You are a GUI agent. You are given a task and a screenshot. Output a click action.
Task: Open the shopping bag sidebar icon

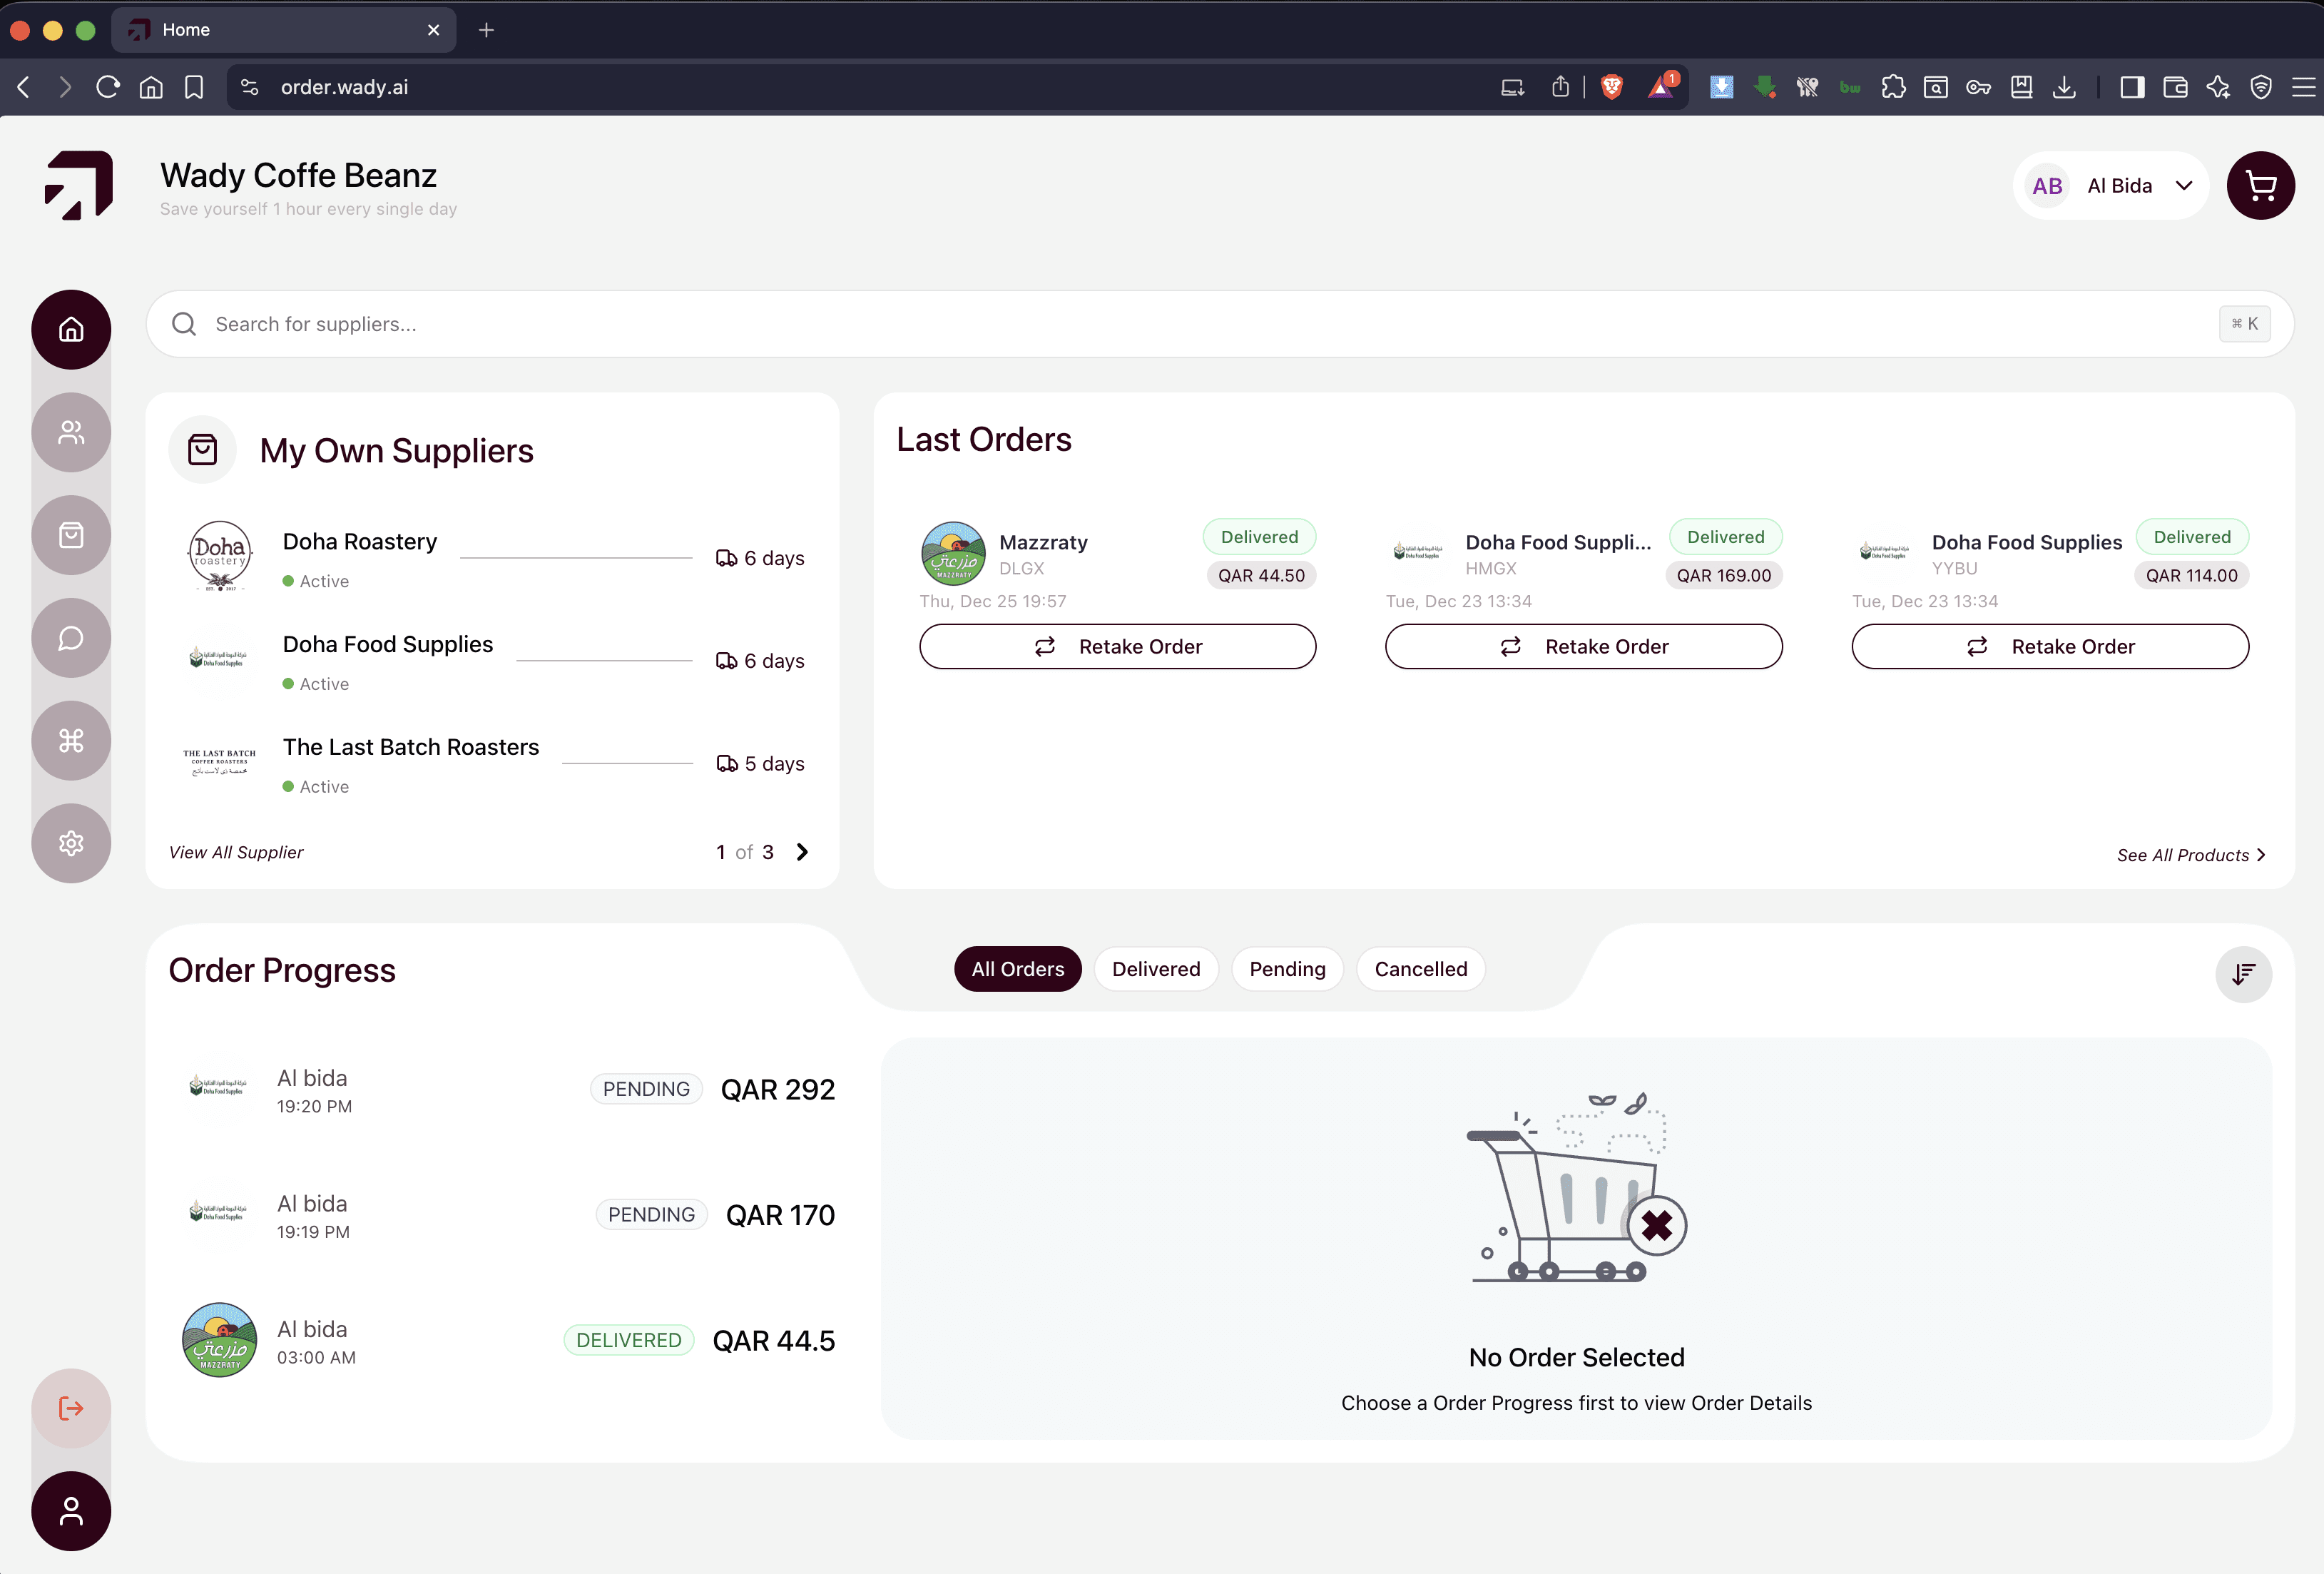[71, 535]
